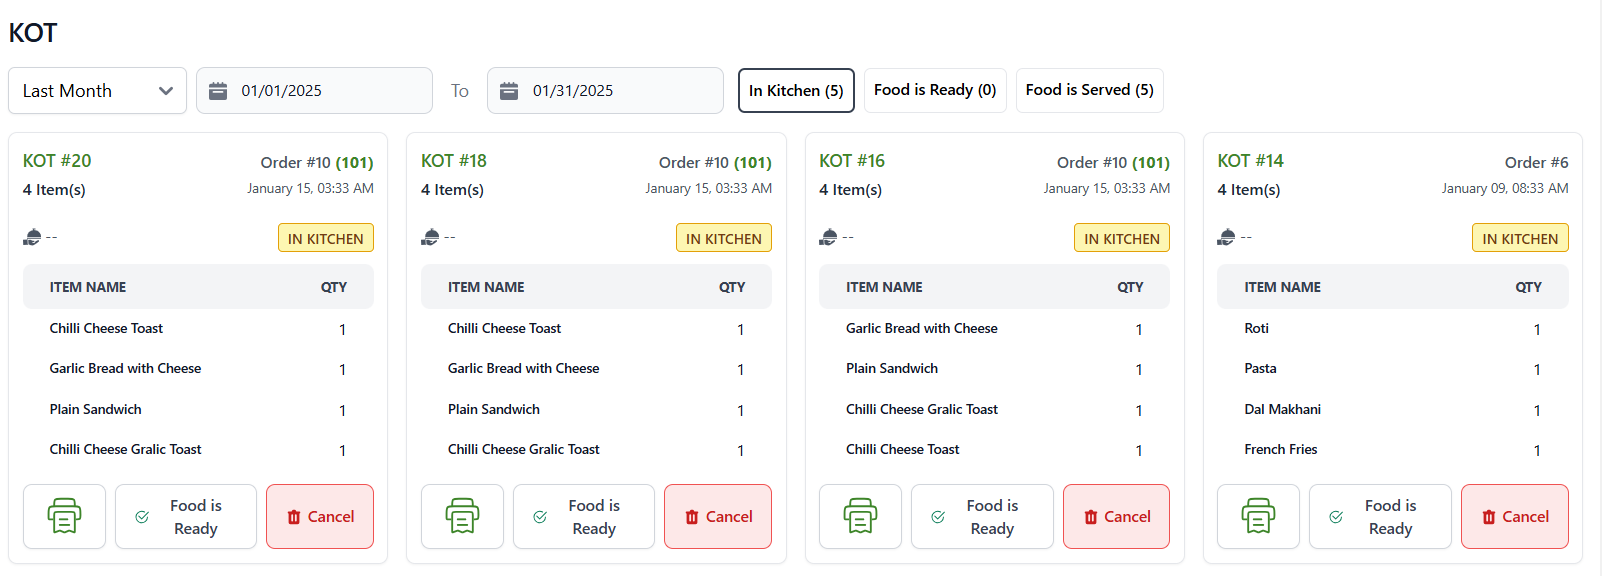
Task: Click waiter icon on KOT #20
Action: pos(32,237)
